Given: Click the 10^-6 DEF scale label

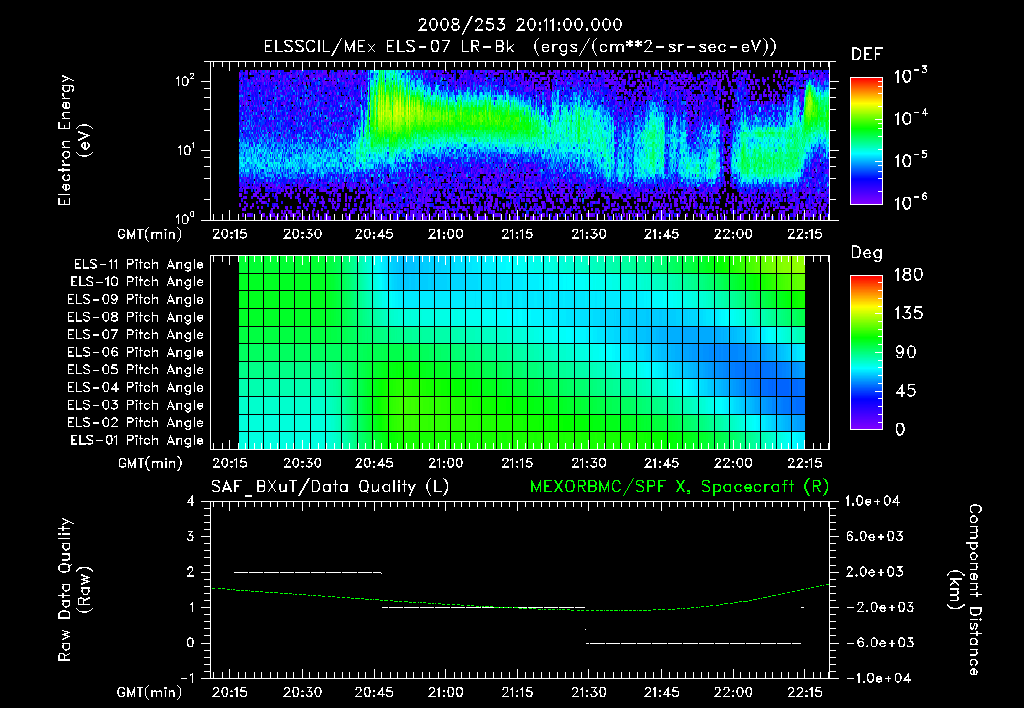Looking at the screenshot, I should (910, 202).
